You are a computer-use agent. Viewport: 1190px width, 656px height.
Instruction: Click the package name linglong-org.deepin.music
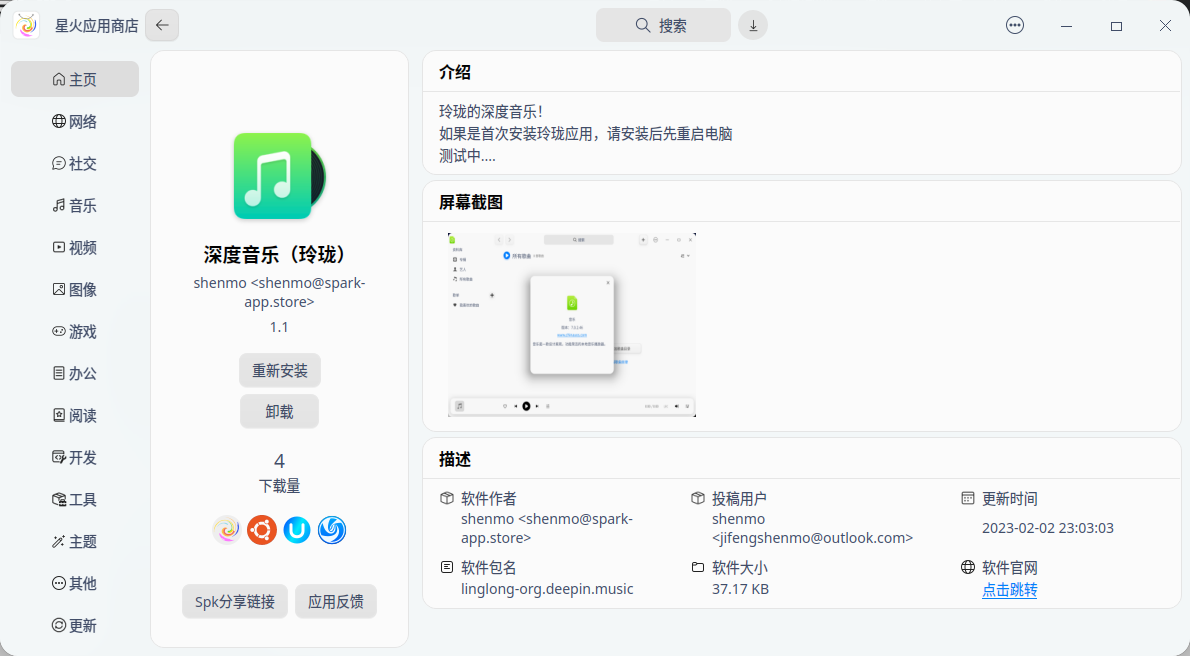tap(547, 588)
